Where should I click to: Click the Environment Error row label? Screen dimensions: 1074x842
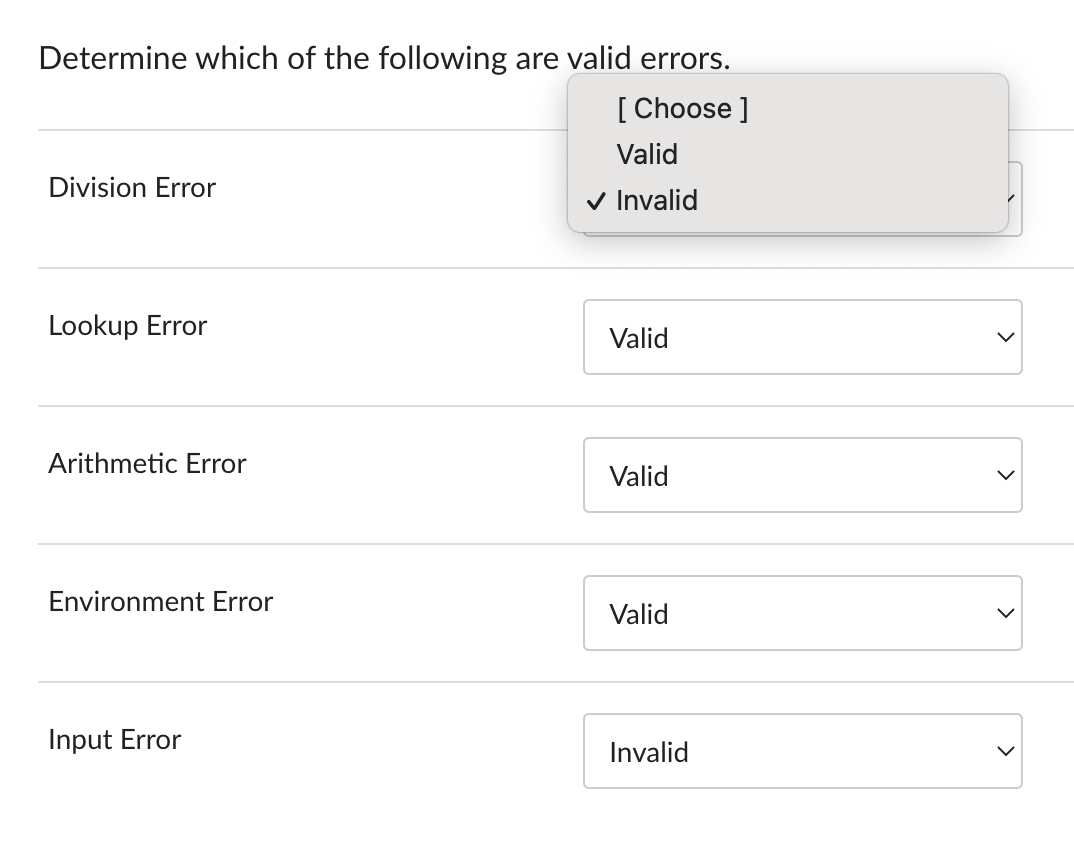(161, 602)
